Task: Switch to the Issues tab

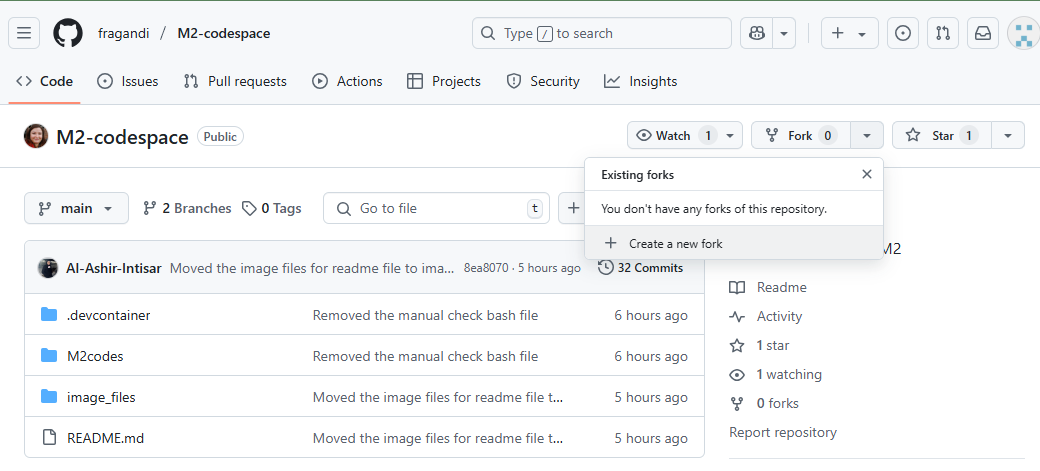Action: (127, 81)
